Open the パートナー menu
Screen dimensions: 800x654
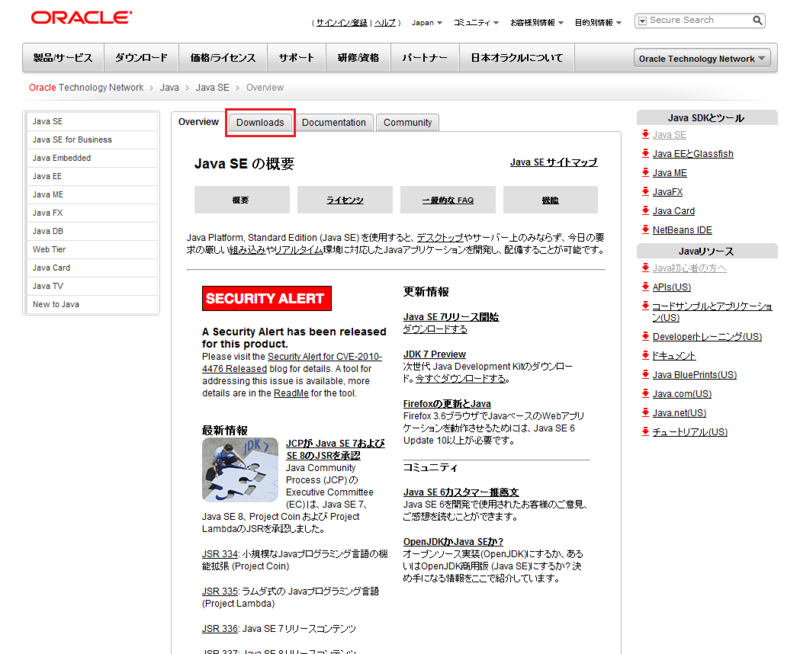[425, 58]
